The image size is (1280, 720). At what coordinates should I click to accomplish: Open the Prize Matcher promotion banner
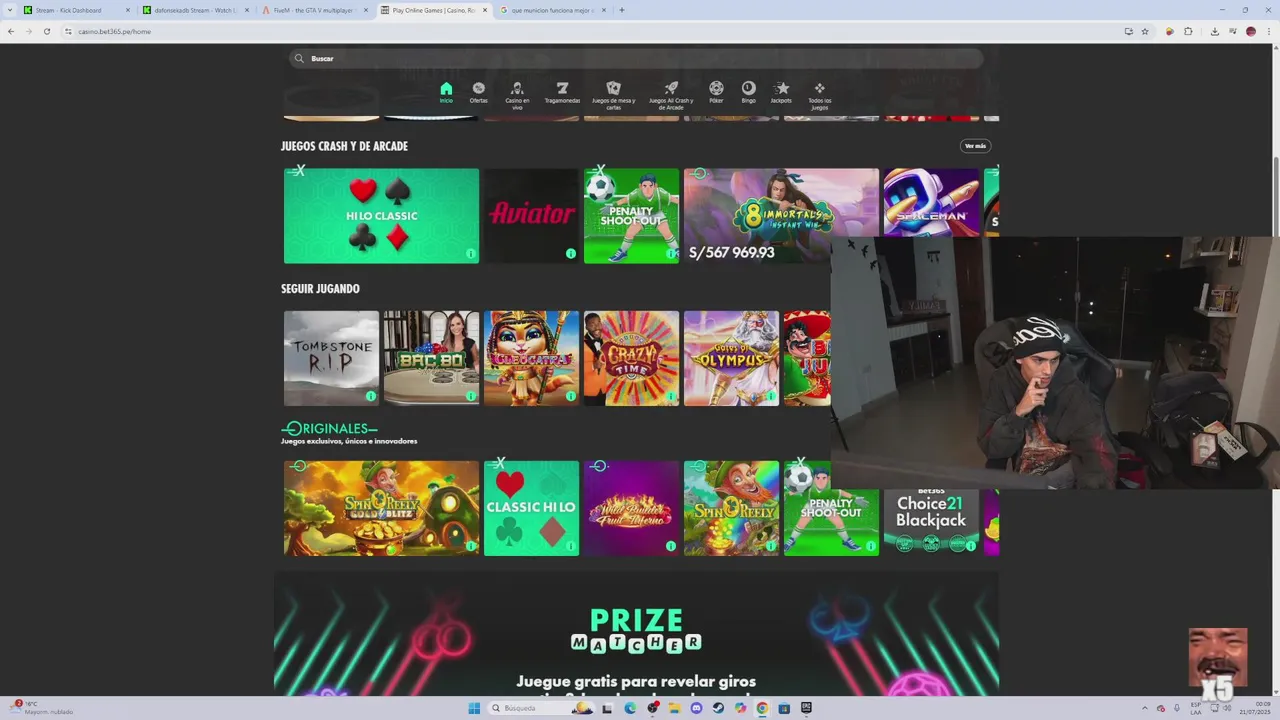[x=636, y=634]
